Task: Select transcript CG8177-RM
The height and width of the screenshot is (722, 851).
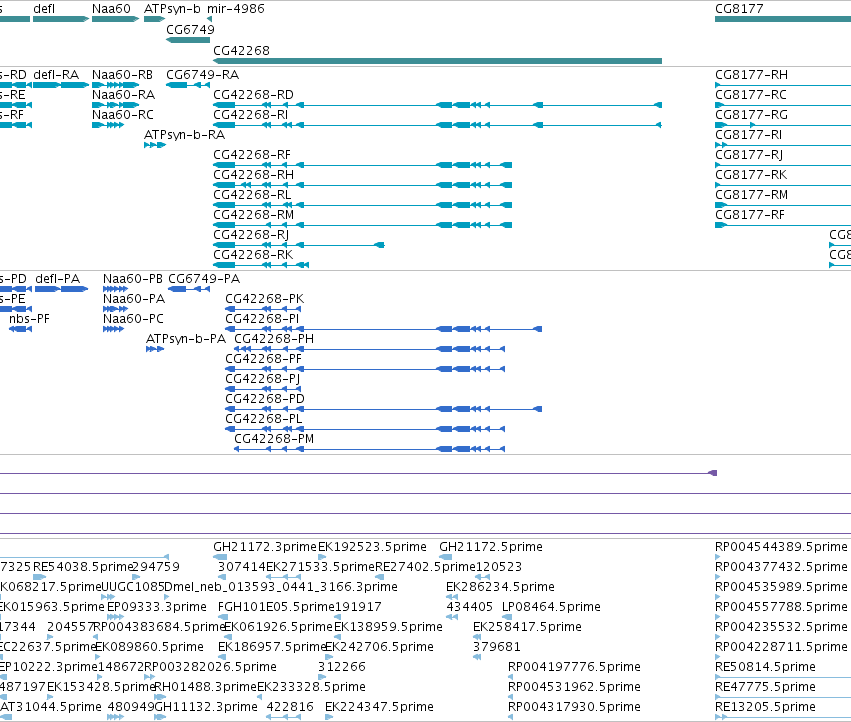Action: coord(783,205)
